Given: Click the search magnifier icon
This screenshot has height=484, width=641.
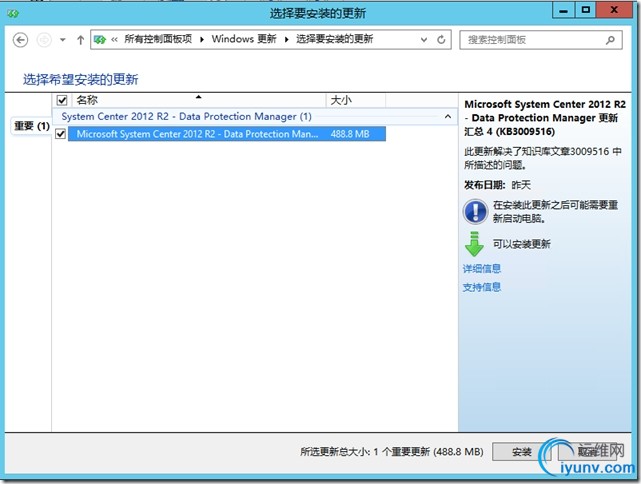Looking at the screenshot, I should click(x=610, y=40).
